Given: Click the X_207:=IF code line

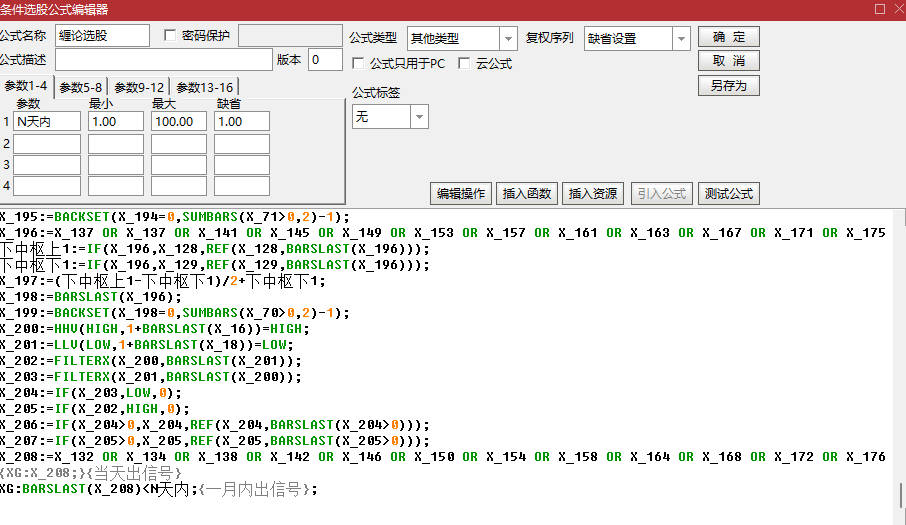Looking at the screenshot, I should (x=214, y=441).
